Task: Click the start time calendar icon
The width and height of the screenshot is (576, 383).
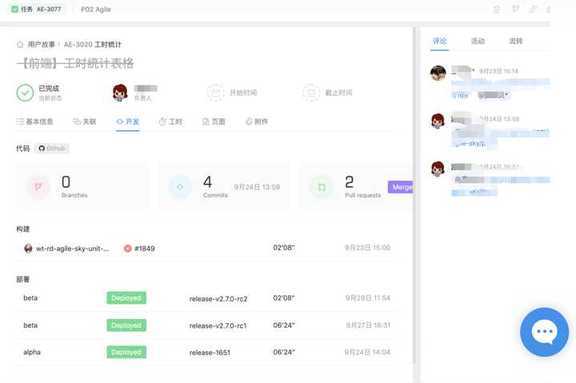Action: [215, 93]
